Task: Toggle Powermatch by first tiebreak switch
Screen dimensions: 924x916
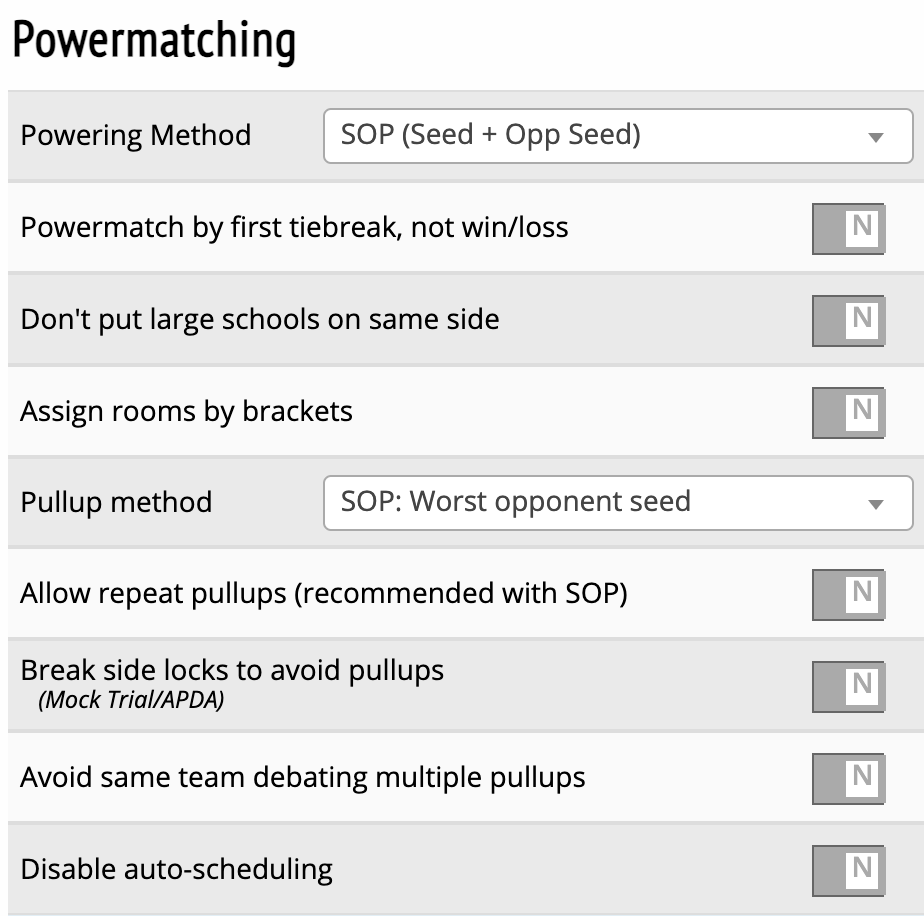Action: point(848,228)
